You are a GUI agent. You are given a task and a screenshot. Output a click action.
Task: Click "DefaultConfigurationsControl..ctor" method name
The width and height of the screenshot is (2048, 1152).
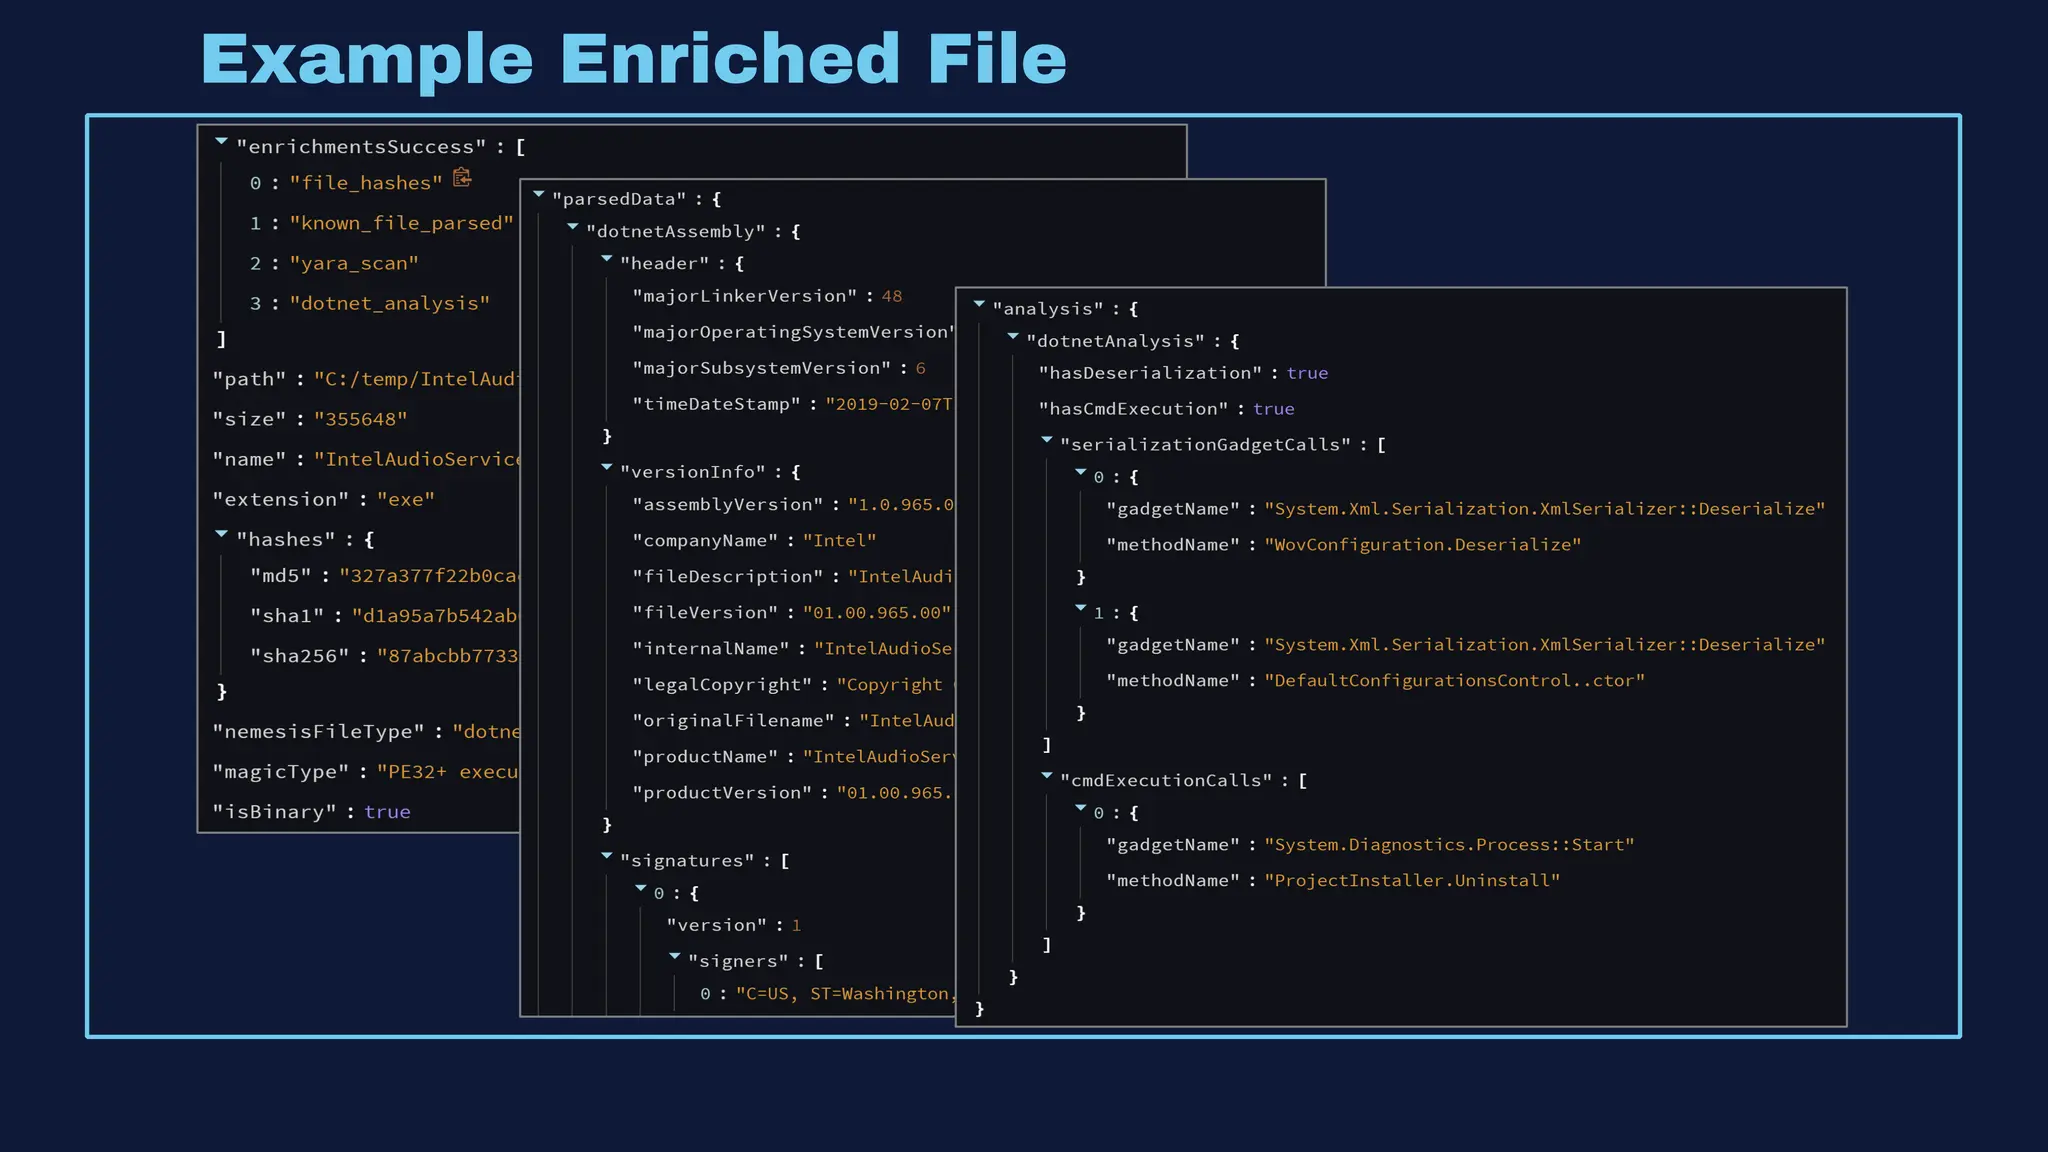click(x=1454, y=680)
